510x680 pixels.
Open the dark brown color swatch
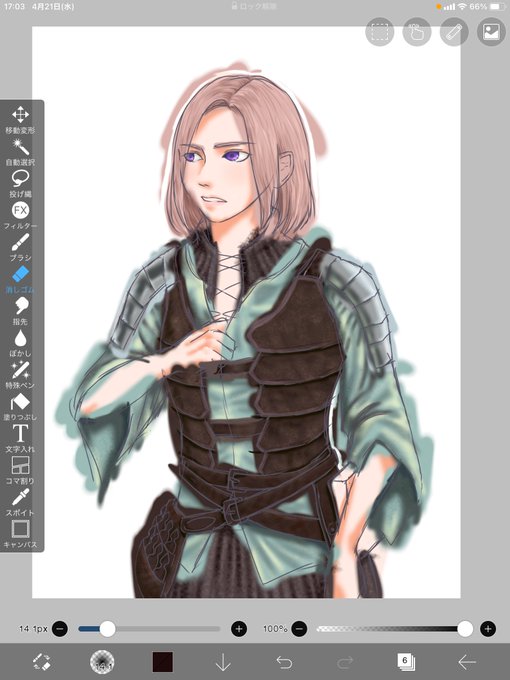point(163,662)
